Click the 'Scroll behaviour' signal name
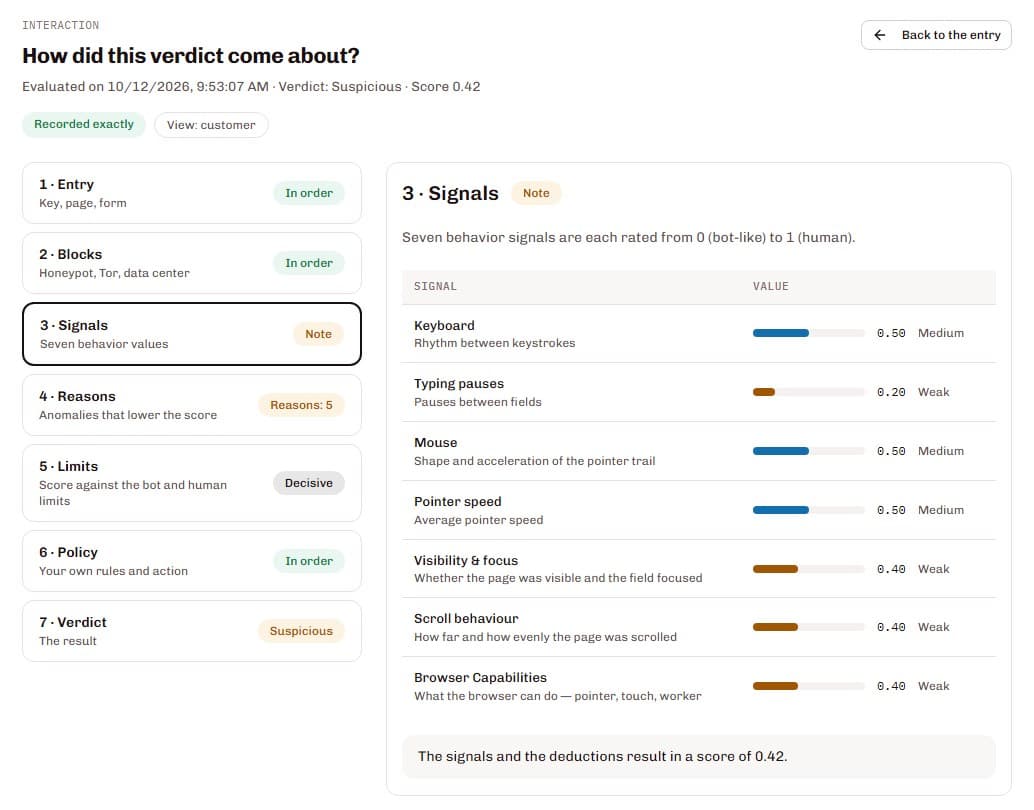Image resolution: width=1034 pixels, height=810 pixels. pyautogui.click(x=466, y=618)
